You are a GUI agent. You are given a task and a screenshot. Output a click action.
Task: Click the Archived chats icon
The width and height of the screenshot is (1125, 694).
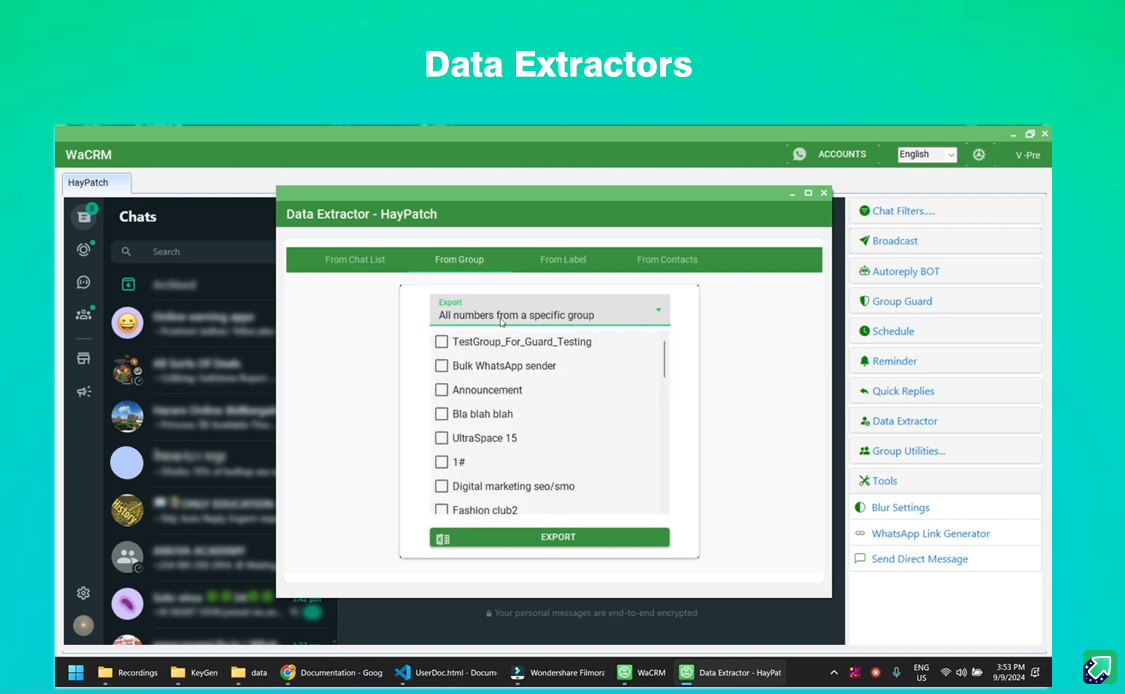[128, 285]
